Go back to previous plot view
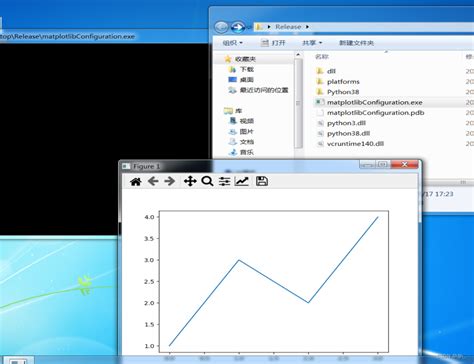 pos(153,181)
